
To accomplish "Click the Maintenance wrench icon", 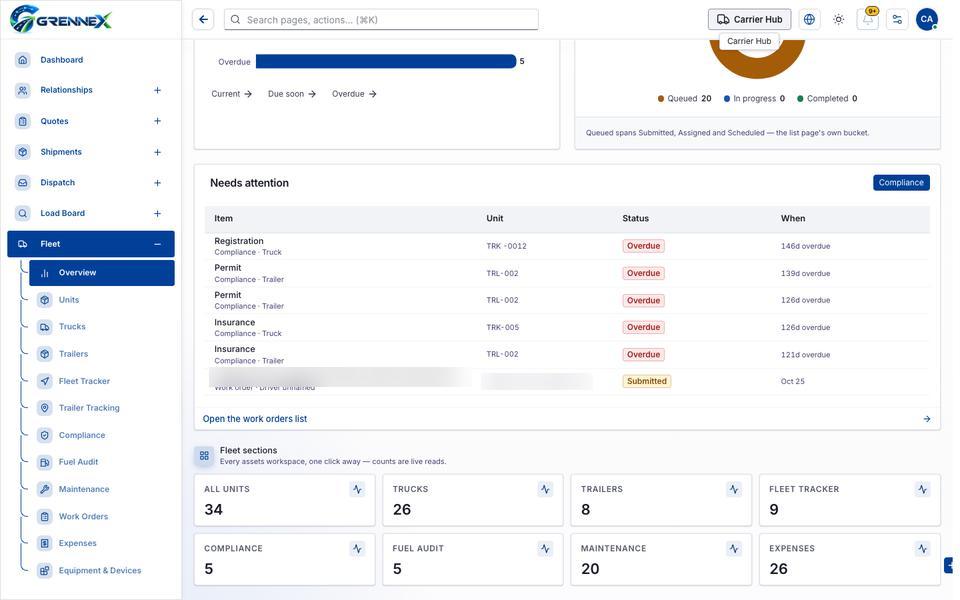I will tap(45, 489).
